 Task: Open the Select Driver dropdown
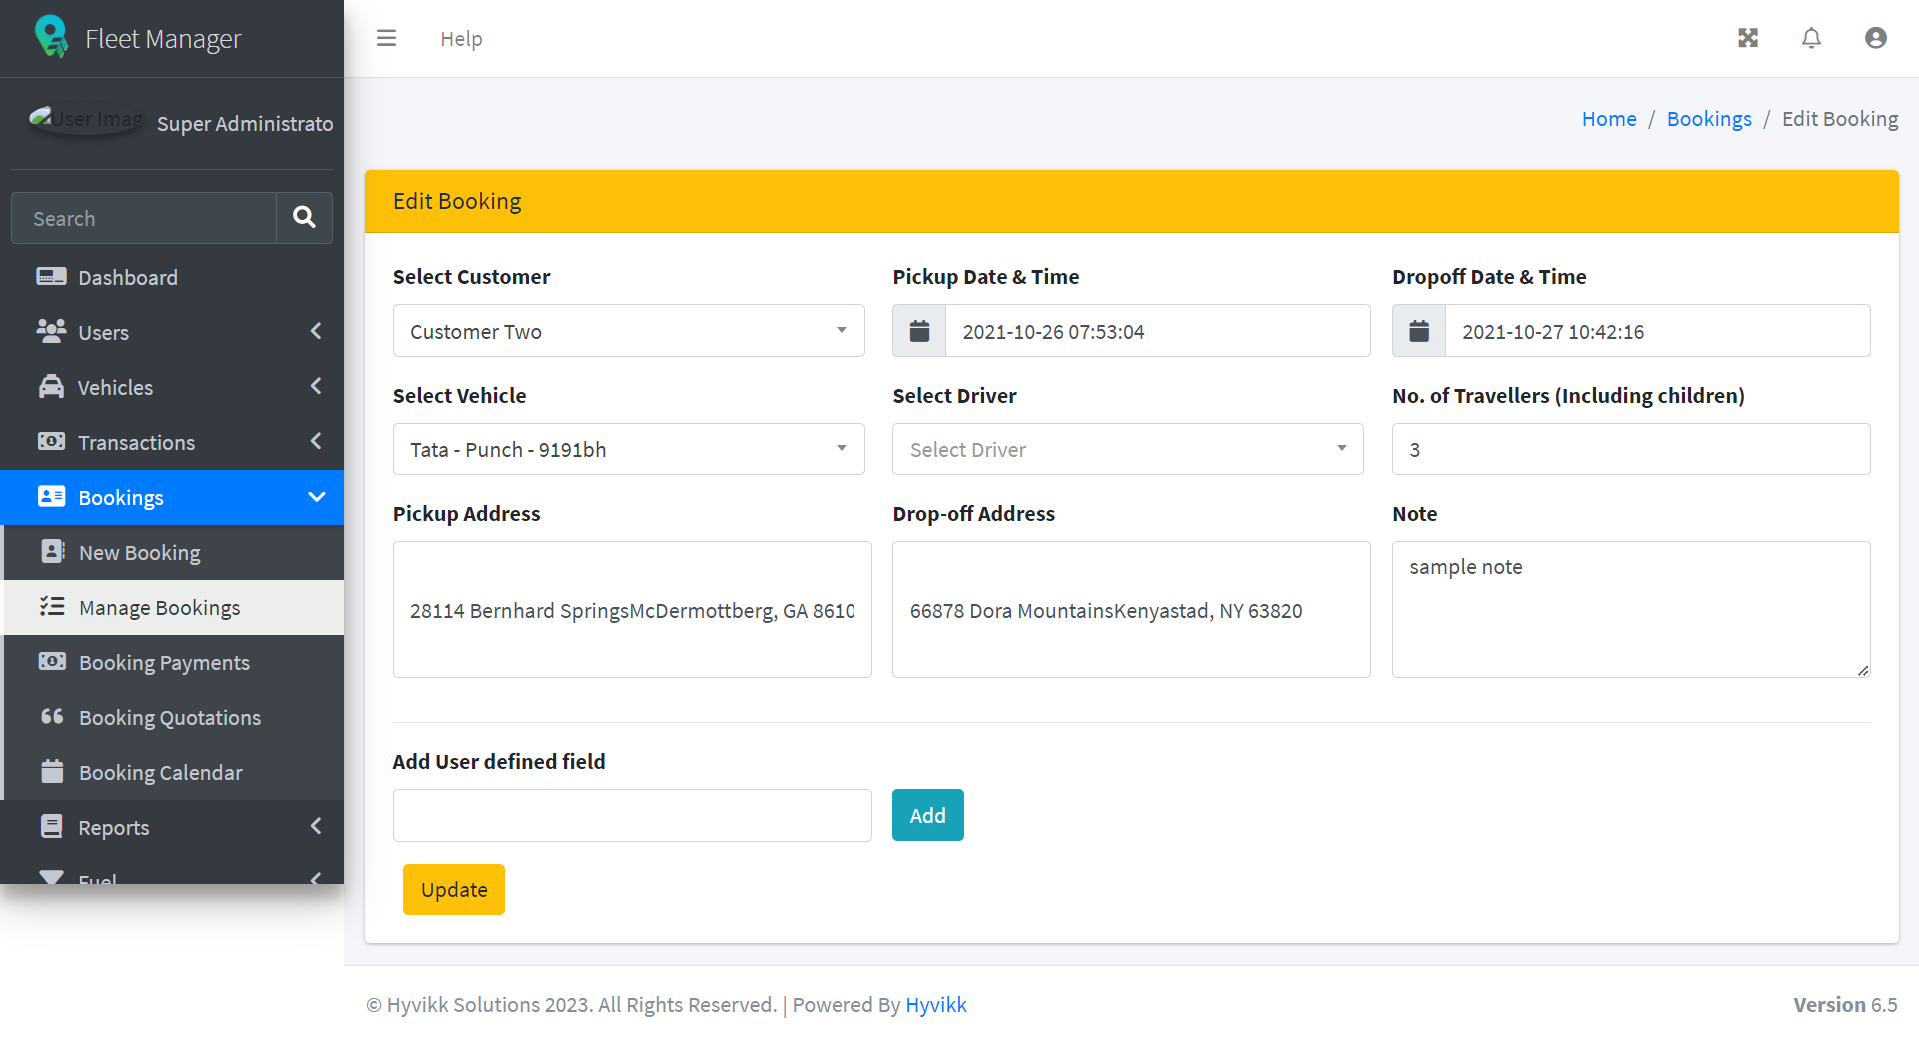point(1127,449)
